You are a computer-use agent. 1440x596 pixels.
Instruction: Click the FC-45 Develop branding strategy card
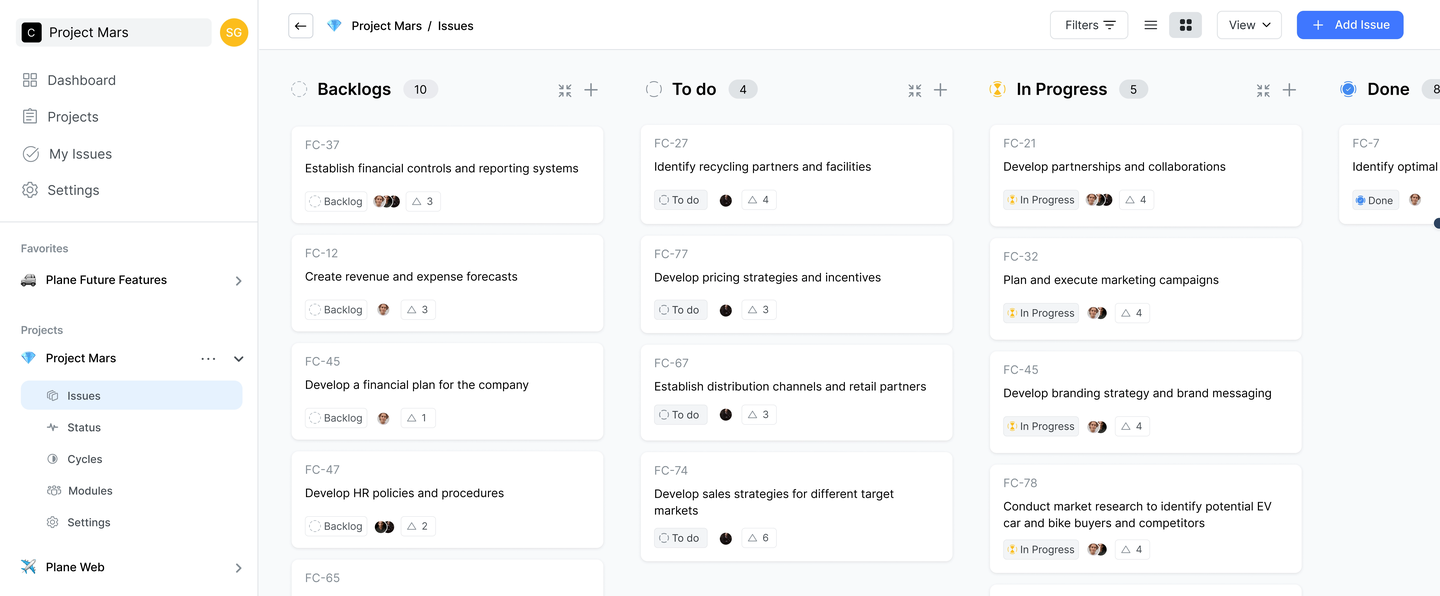[1146, 402]
